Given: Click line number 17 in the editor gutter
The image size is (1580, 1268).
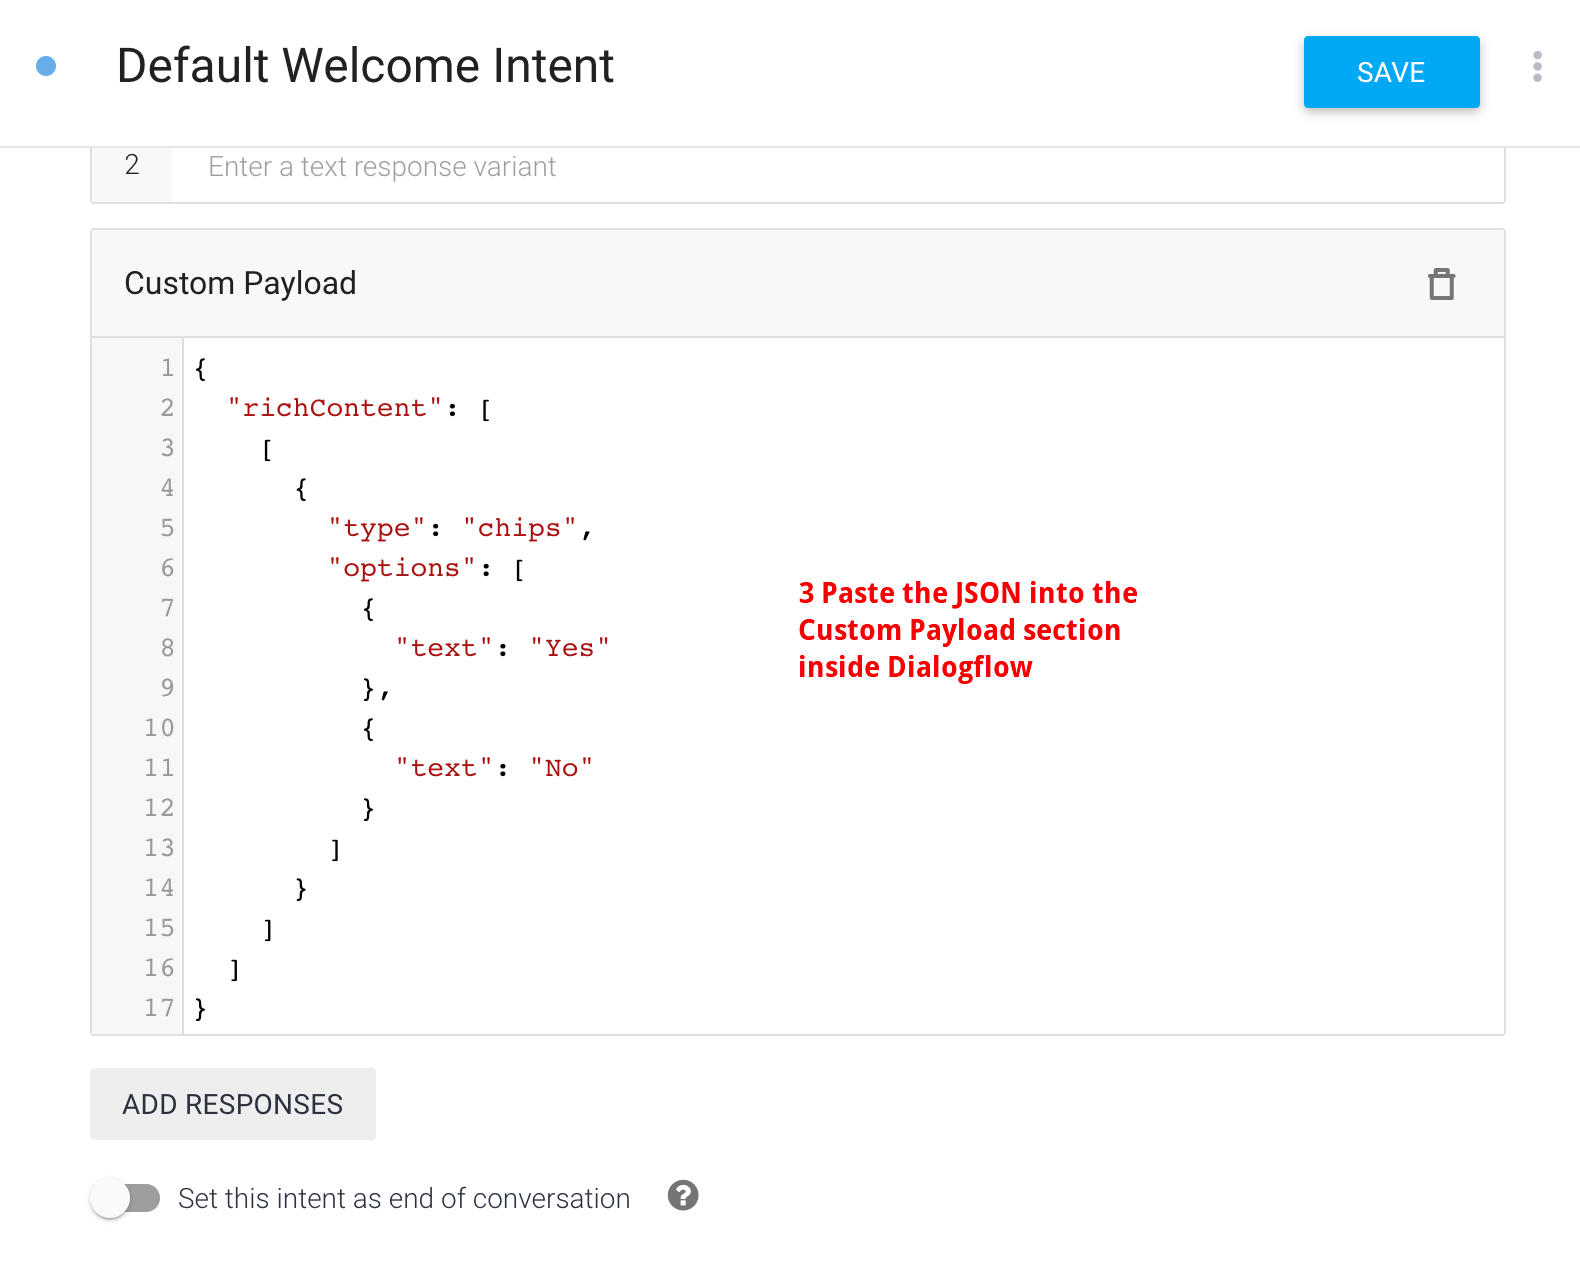Looking at the screenshot, I should (x=158, y=1008).
